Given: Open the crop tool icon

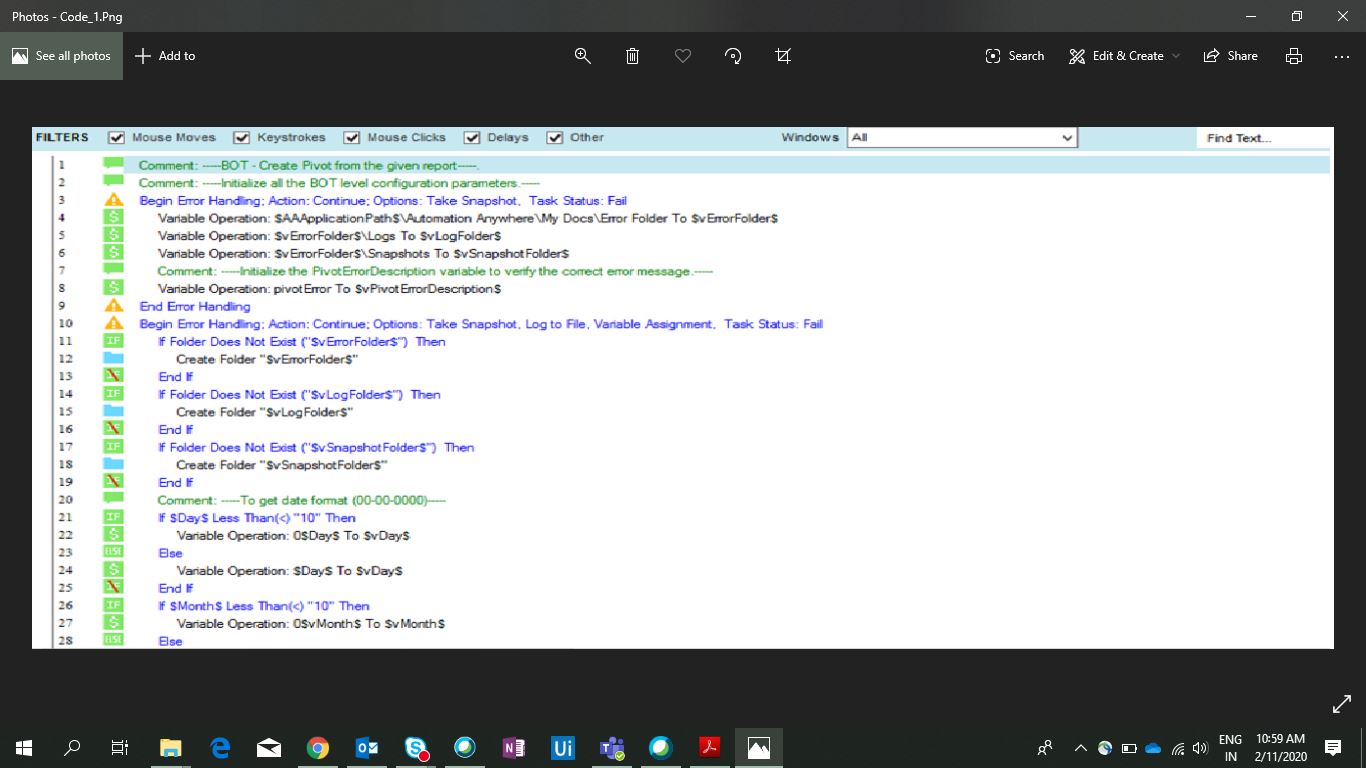Looking at the screenshot, I should (x=783, y=56).
